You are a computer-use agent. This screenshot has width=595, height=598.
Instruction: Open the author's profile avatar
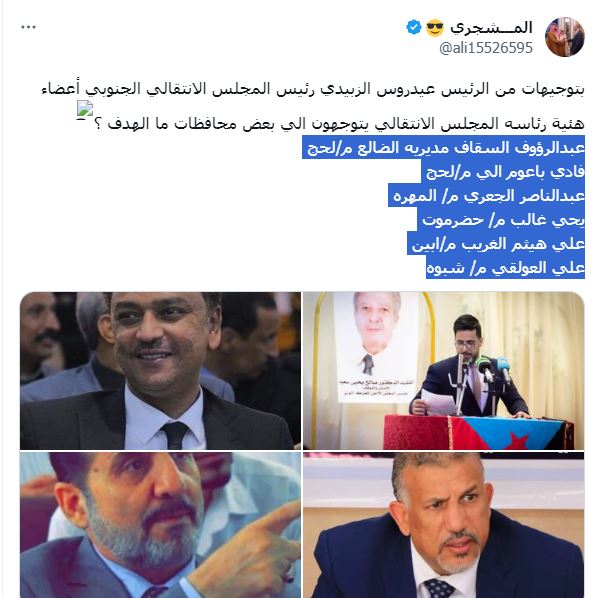click(x=564, y=37)
